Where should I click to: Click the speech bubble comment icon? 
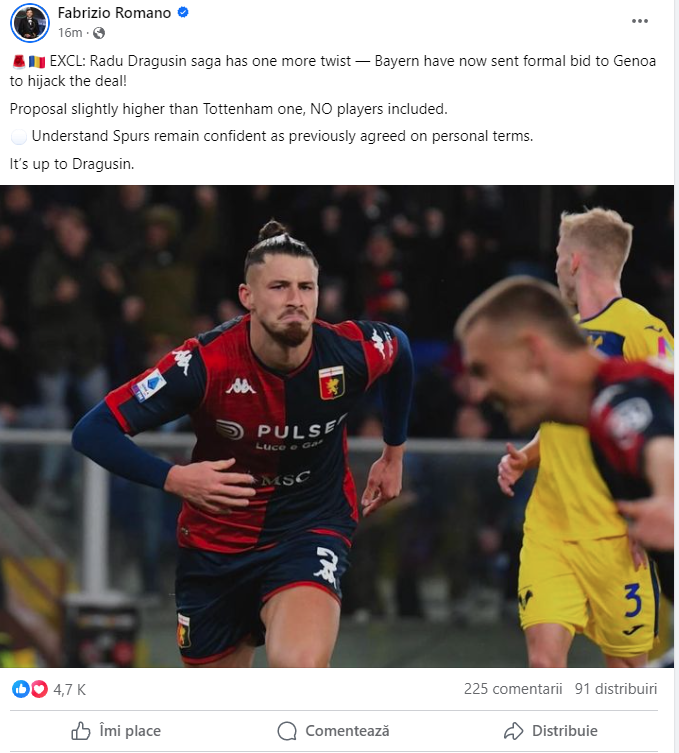pos(287,731)
